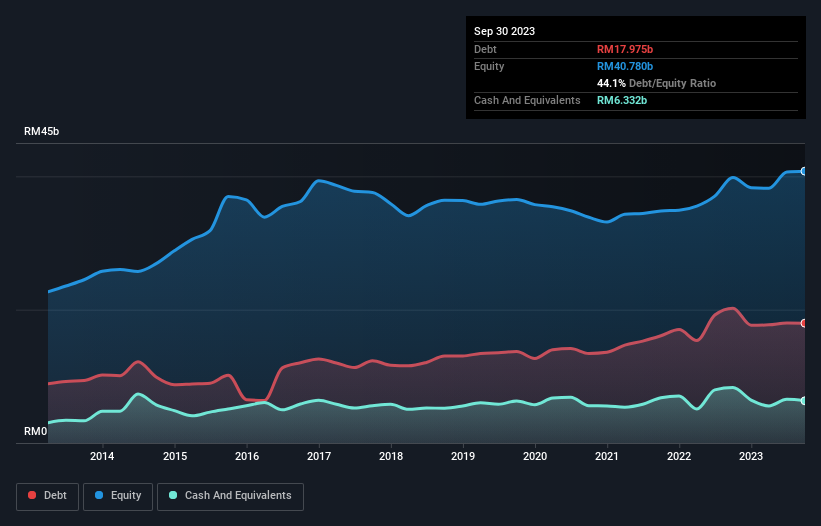Click the Debt label in tooltip
This screenshot has width=821, height=526.
pyautogui.click(x=485, y=49)
